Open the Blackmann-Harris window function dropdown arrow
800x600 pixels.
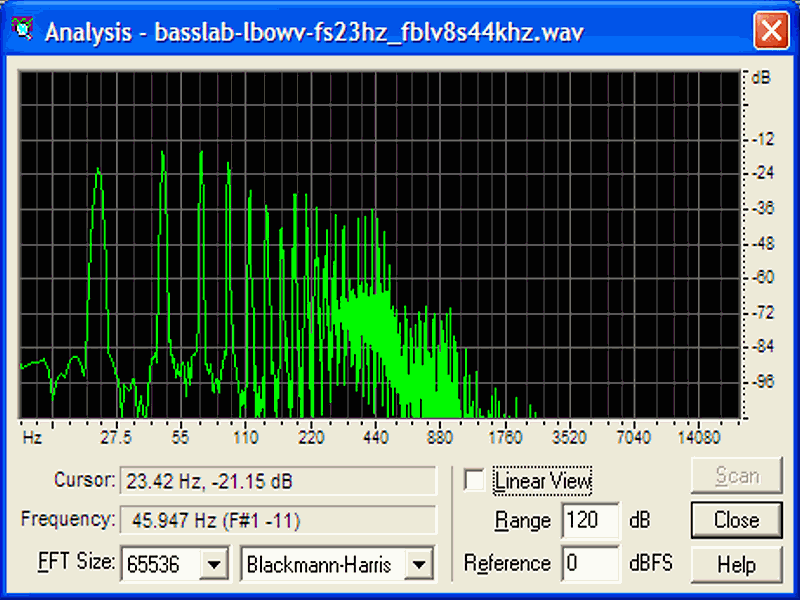pyautogui.click(x=418, y=564)
